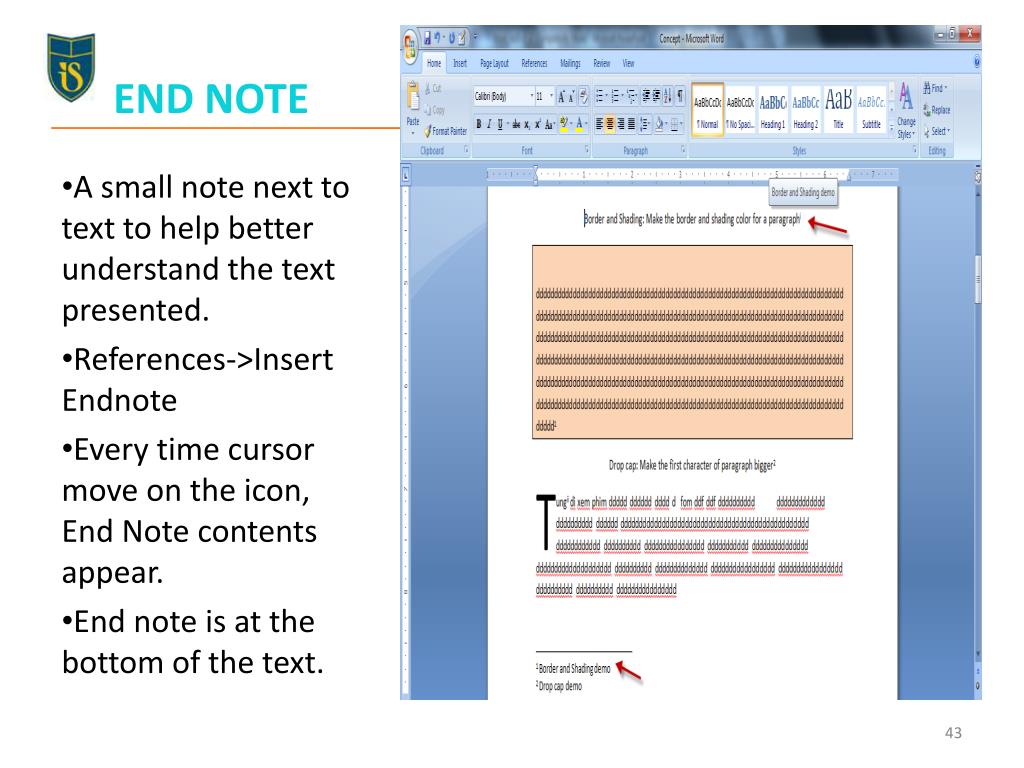The height and width of the screenshot is (768, 1024).
Task: Click the Paste clipboard icon
Action: pyautogui.click(x=413, y=96)
